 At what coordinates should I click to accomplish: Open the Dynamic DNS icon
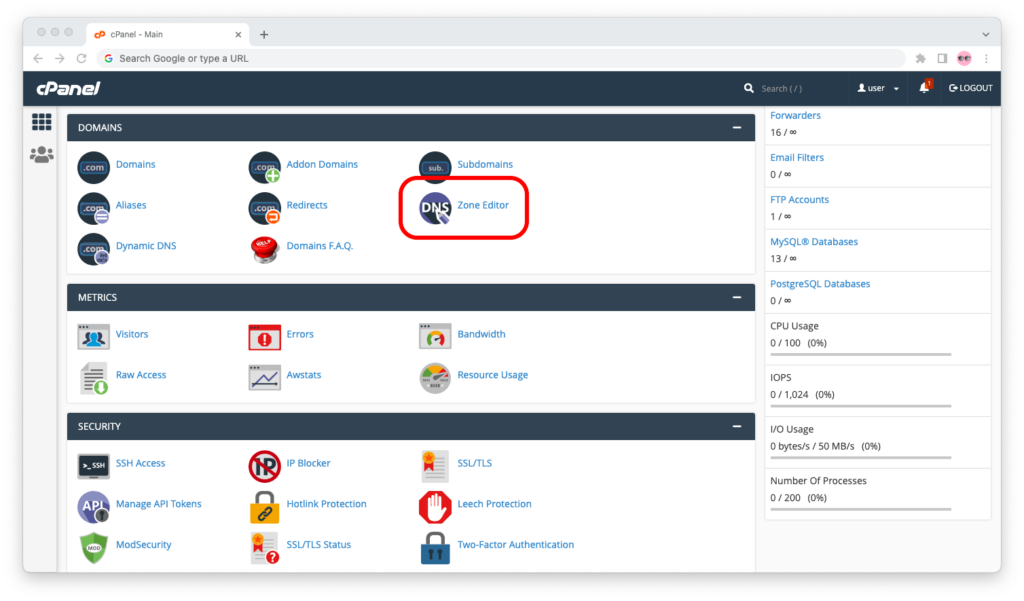[x=93, y=249]
